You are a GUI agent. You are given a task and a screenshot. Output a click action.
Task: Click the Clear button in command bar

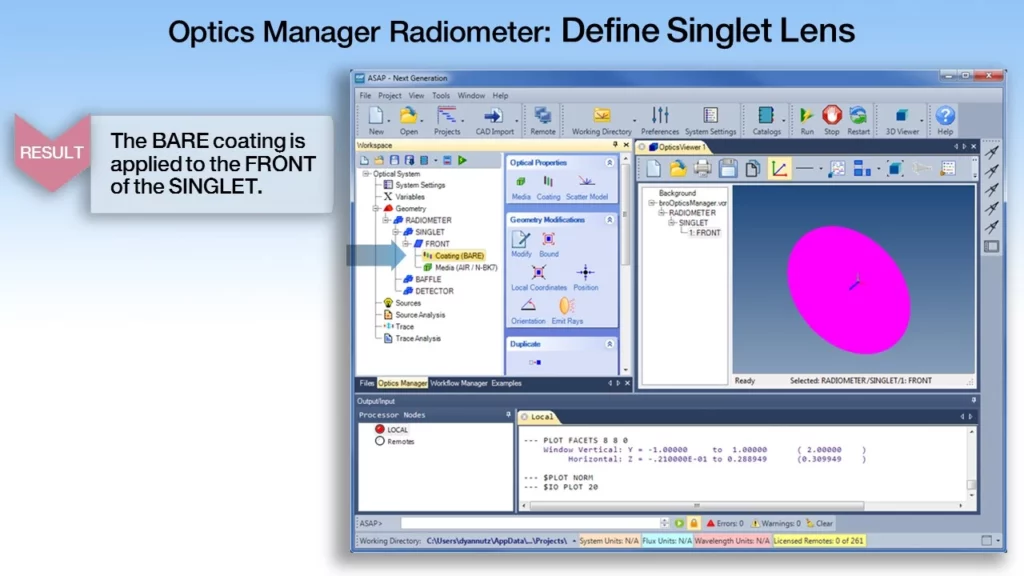pyautogui.click(x=819, y=523)
